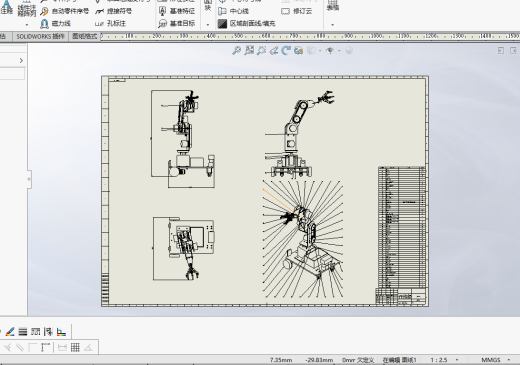This screenshot has height=365, width=520.
Task: Click the bill of materials table
Action: [402, 227]
